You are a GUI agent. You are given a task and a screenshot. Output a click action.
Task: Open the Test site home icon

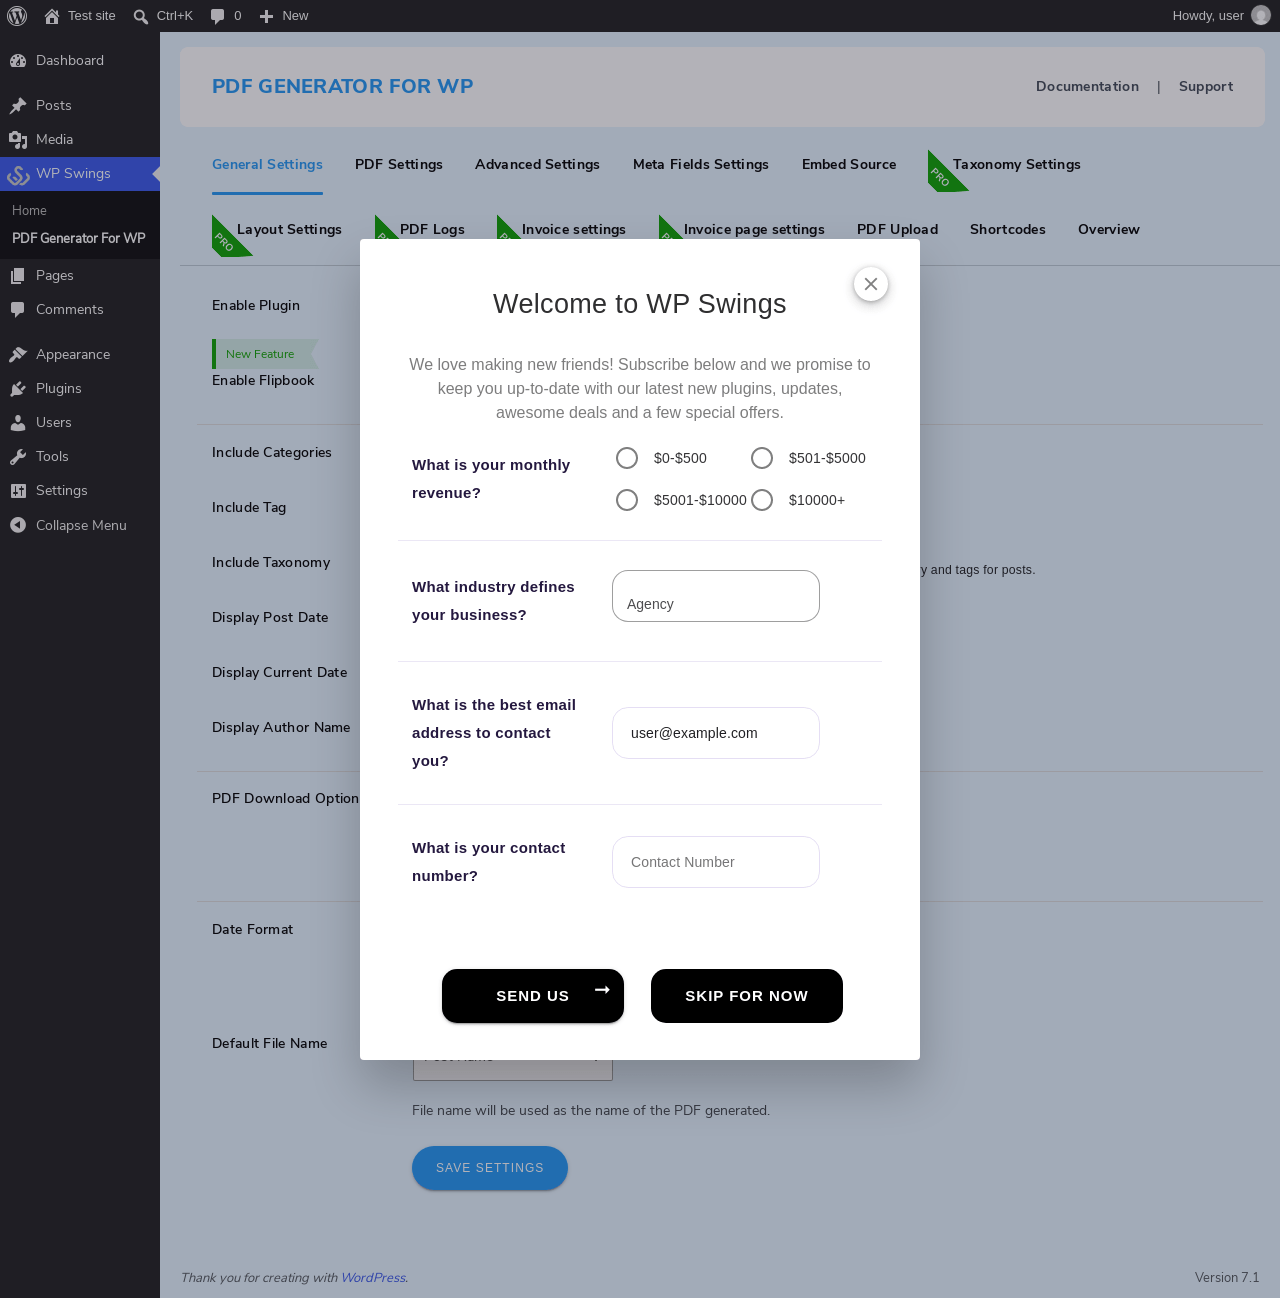[52, 16]
